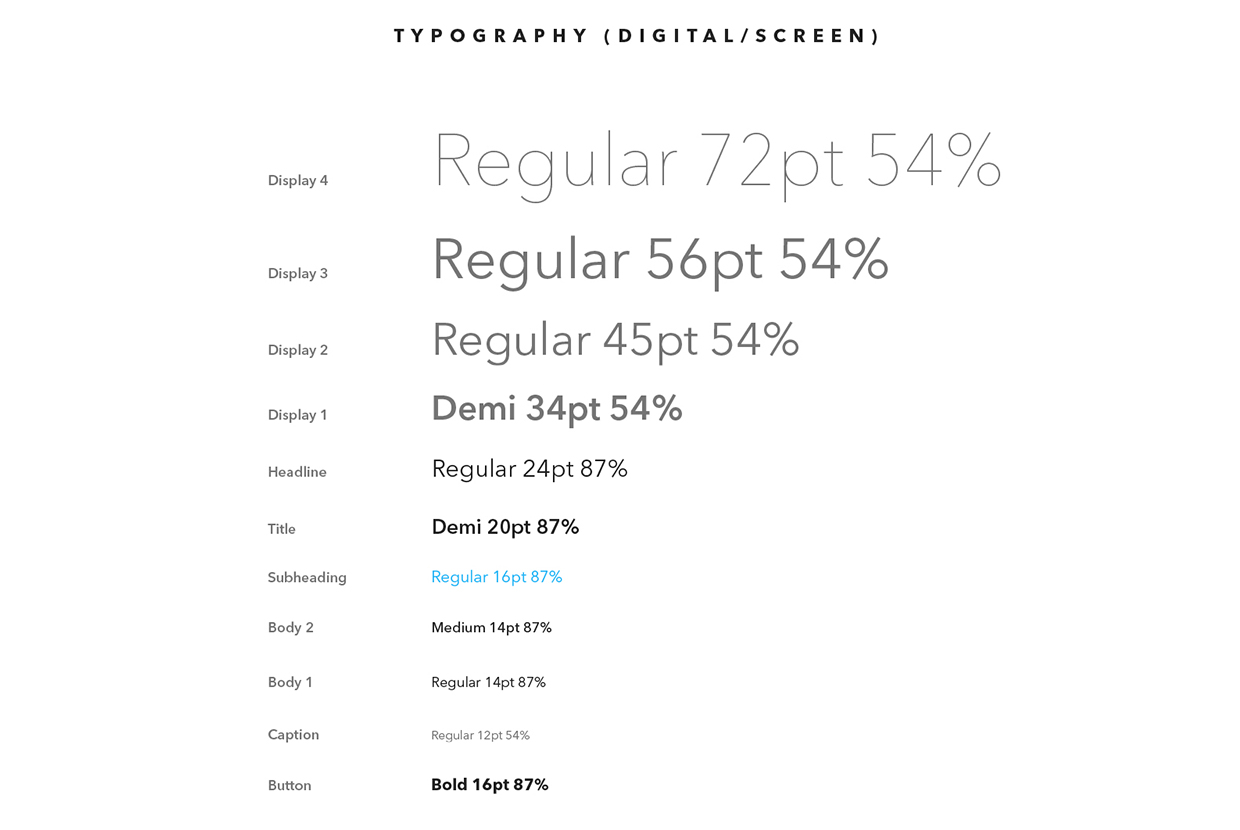Click the Bold 16pt 87% button text
The height and width of the screenshot is (830, 1240).
[x=490, y=785]
